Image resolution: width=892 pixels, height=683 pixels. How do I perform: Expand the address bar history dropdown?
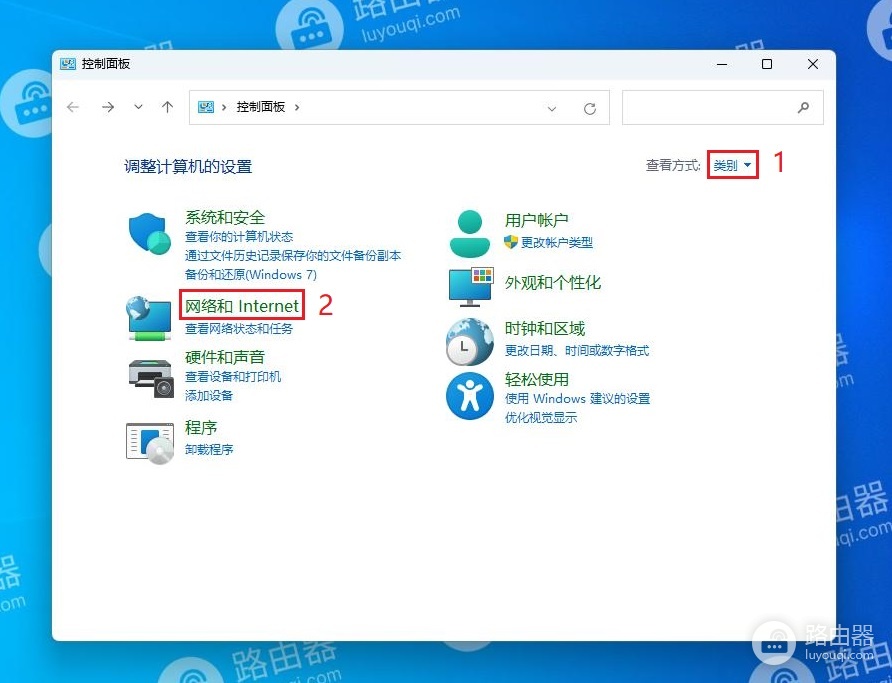point(552,108)
